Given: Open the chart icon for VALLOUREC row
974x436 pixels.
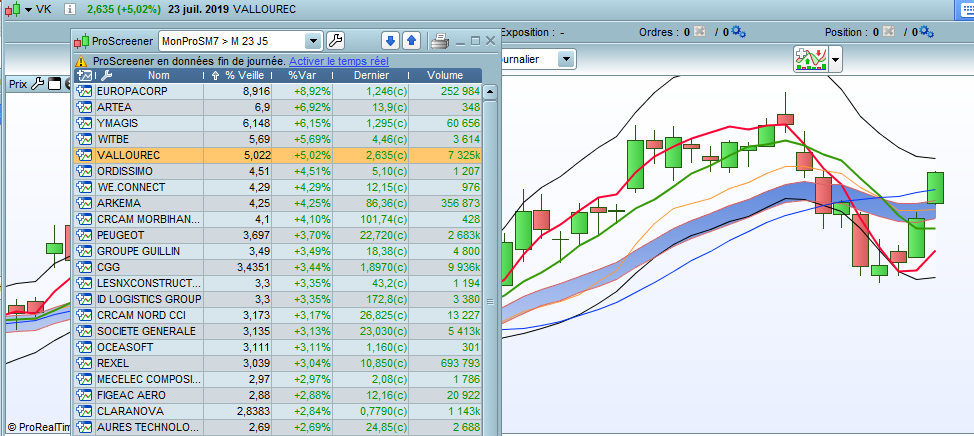Looking at the screenshot, I should (x=84, y=155).
